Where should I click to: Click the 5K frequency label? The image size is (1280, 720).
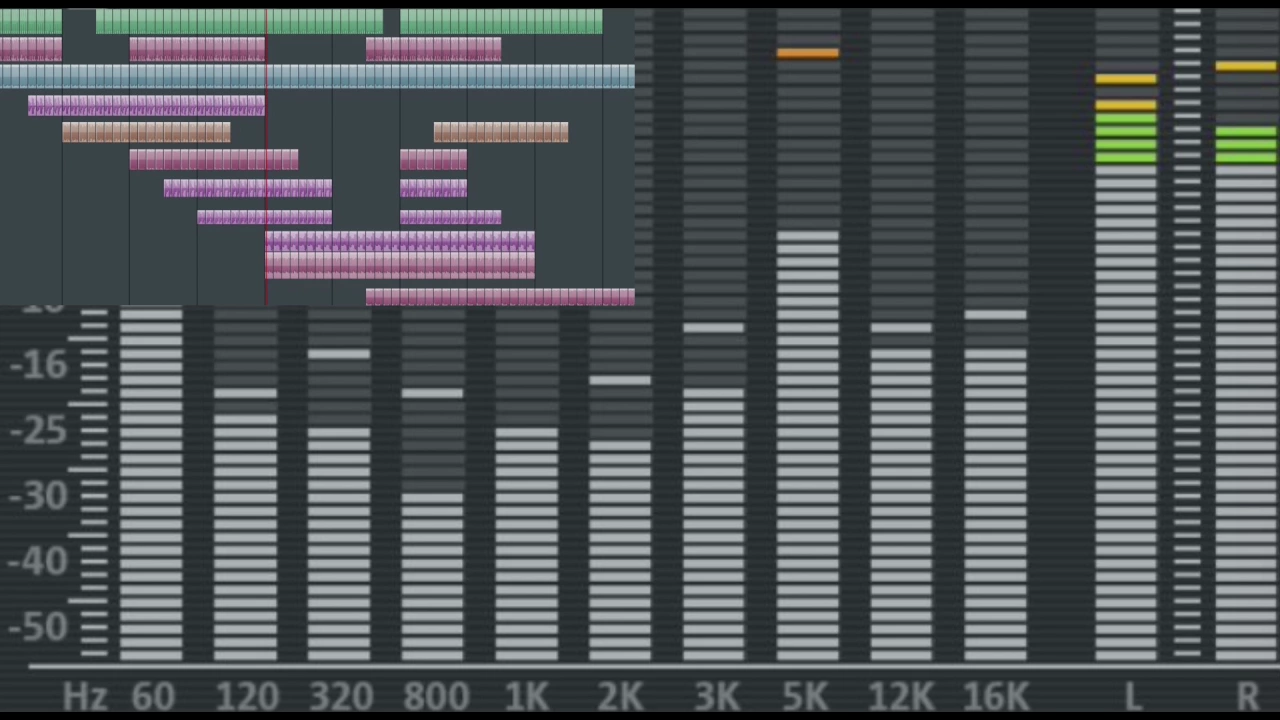(806, 697)
